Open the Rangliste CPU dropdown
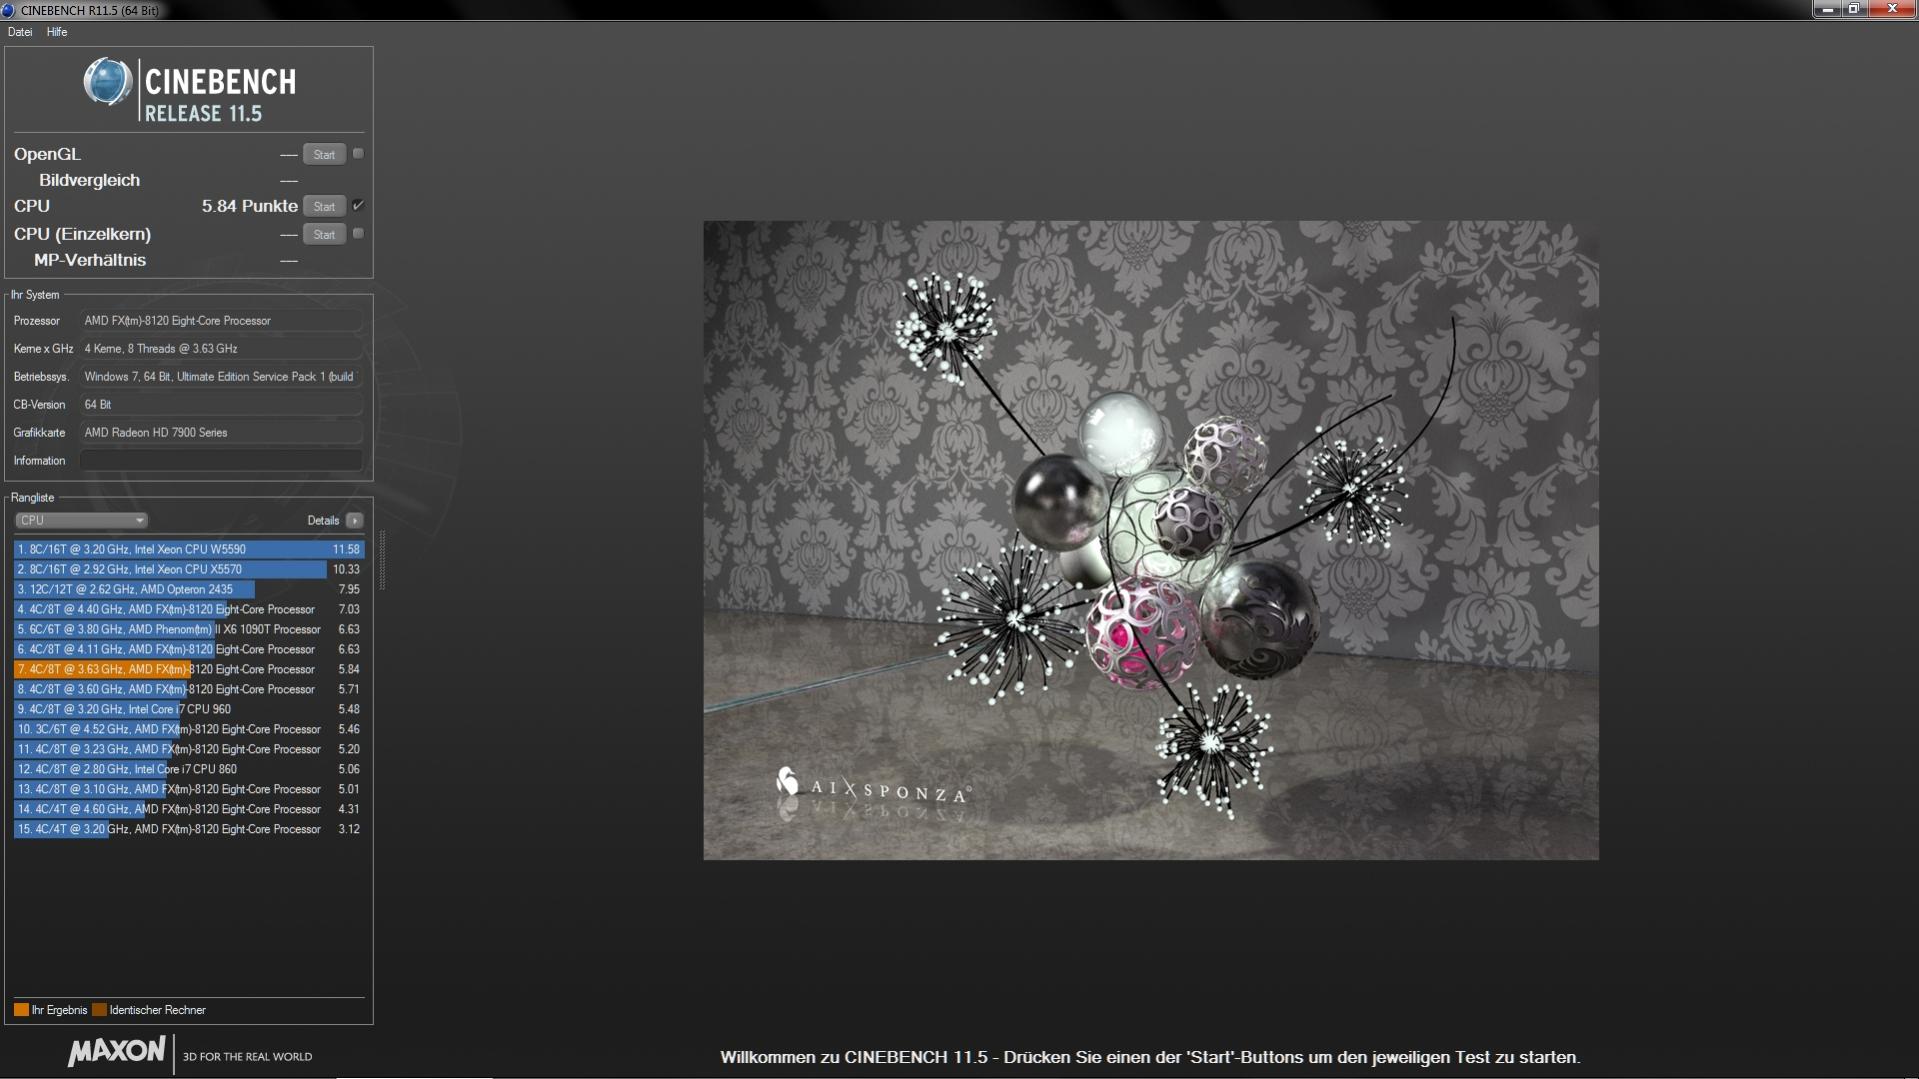Image resolution: width=1919 pixels, height=1079 pixels. tap(81, 520)
